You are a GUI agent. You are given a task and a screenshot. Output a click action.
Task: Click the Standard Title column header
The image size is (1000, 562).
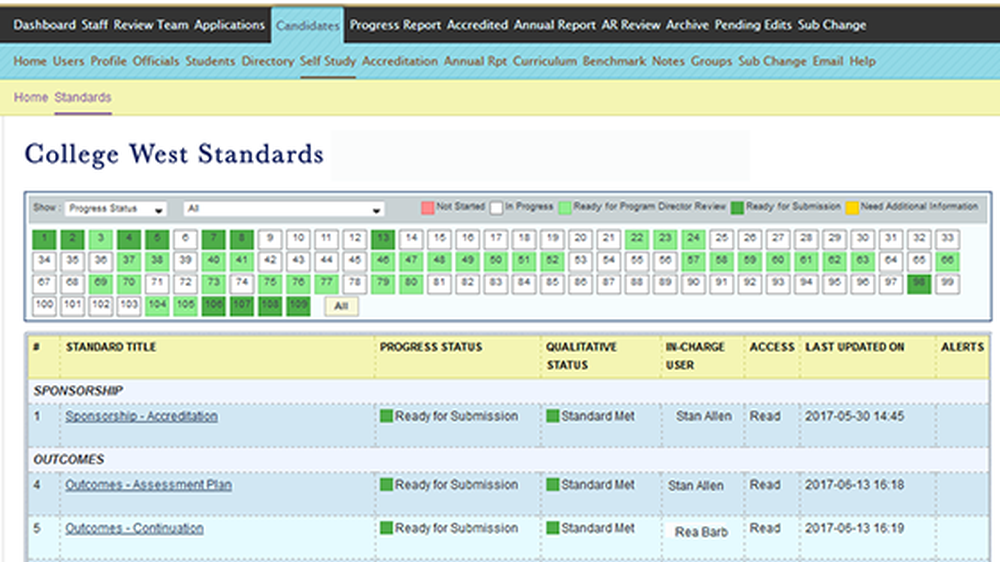click(x=111, y=347)
